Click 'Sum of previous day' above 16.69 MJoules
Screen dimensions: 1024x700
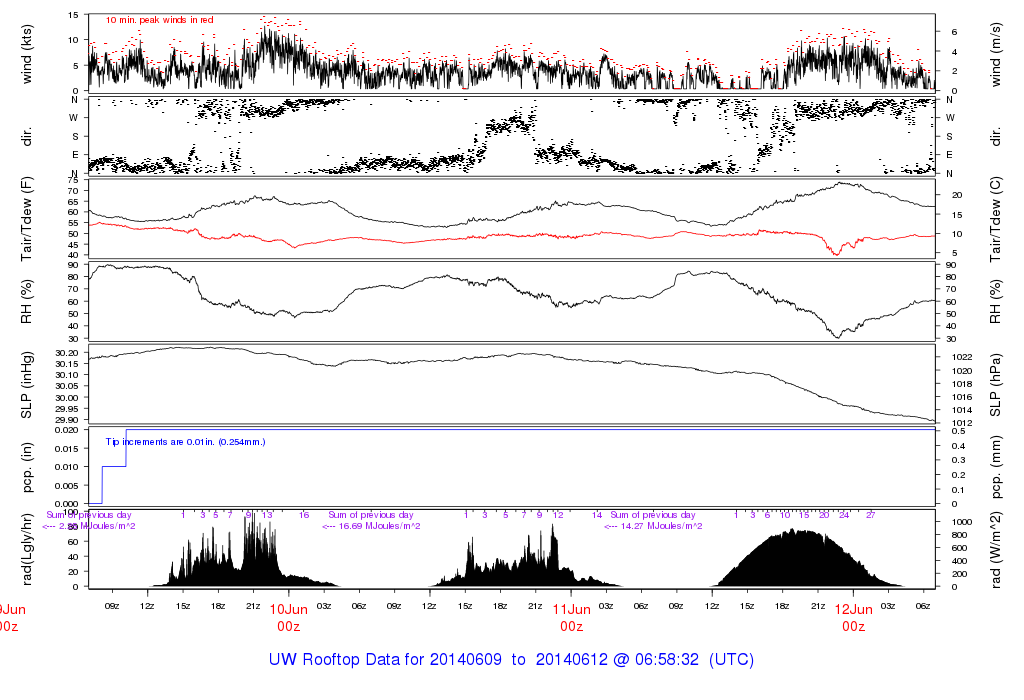tap(370, 515)
